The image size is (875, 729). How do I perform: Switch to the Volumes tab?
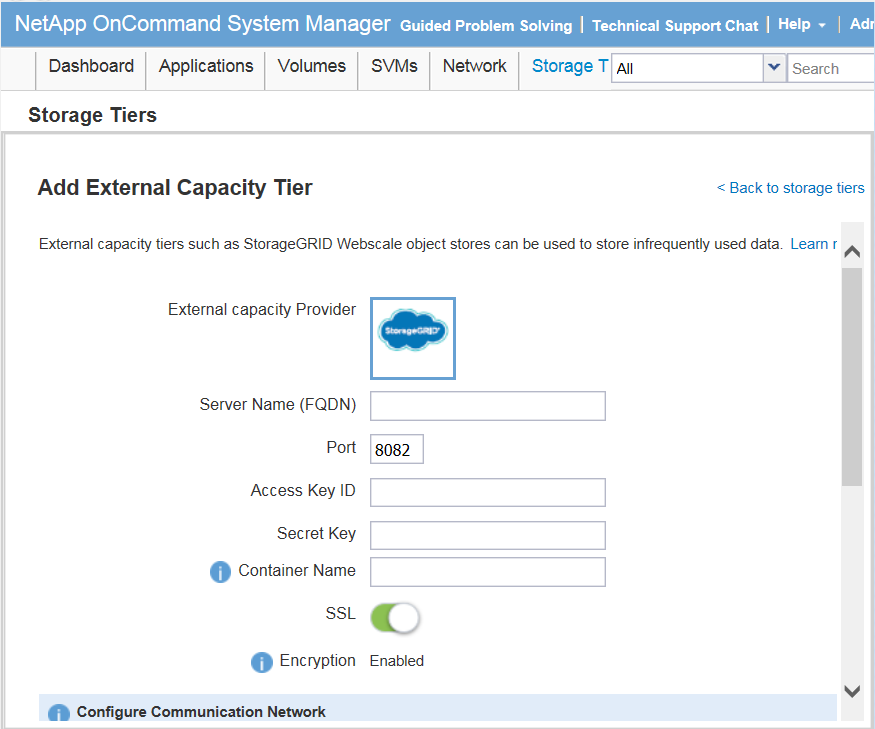(311, 67)
